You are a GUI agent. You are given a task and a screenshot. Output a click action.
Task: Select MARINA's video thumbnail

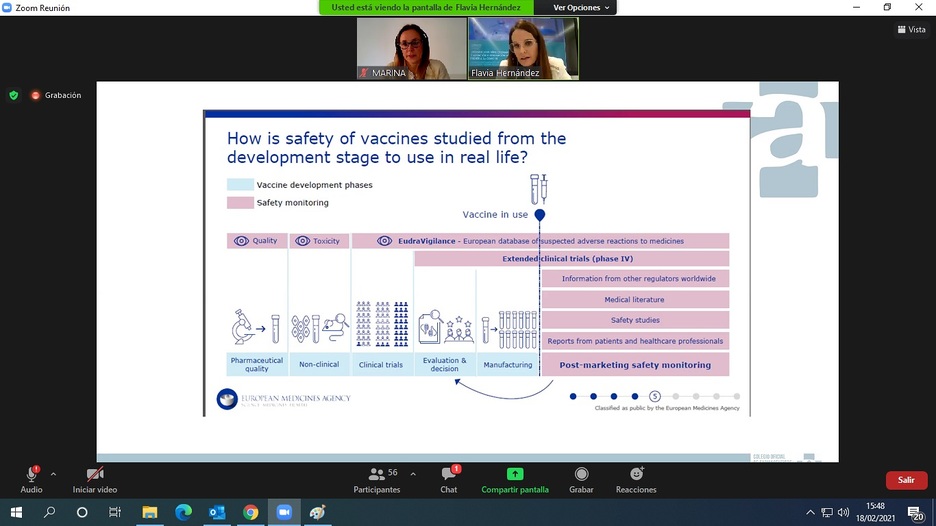tap(411, 48)
